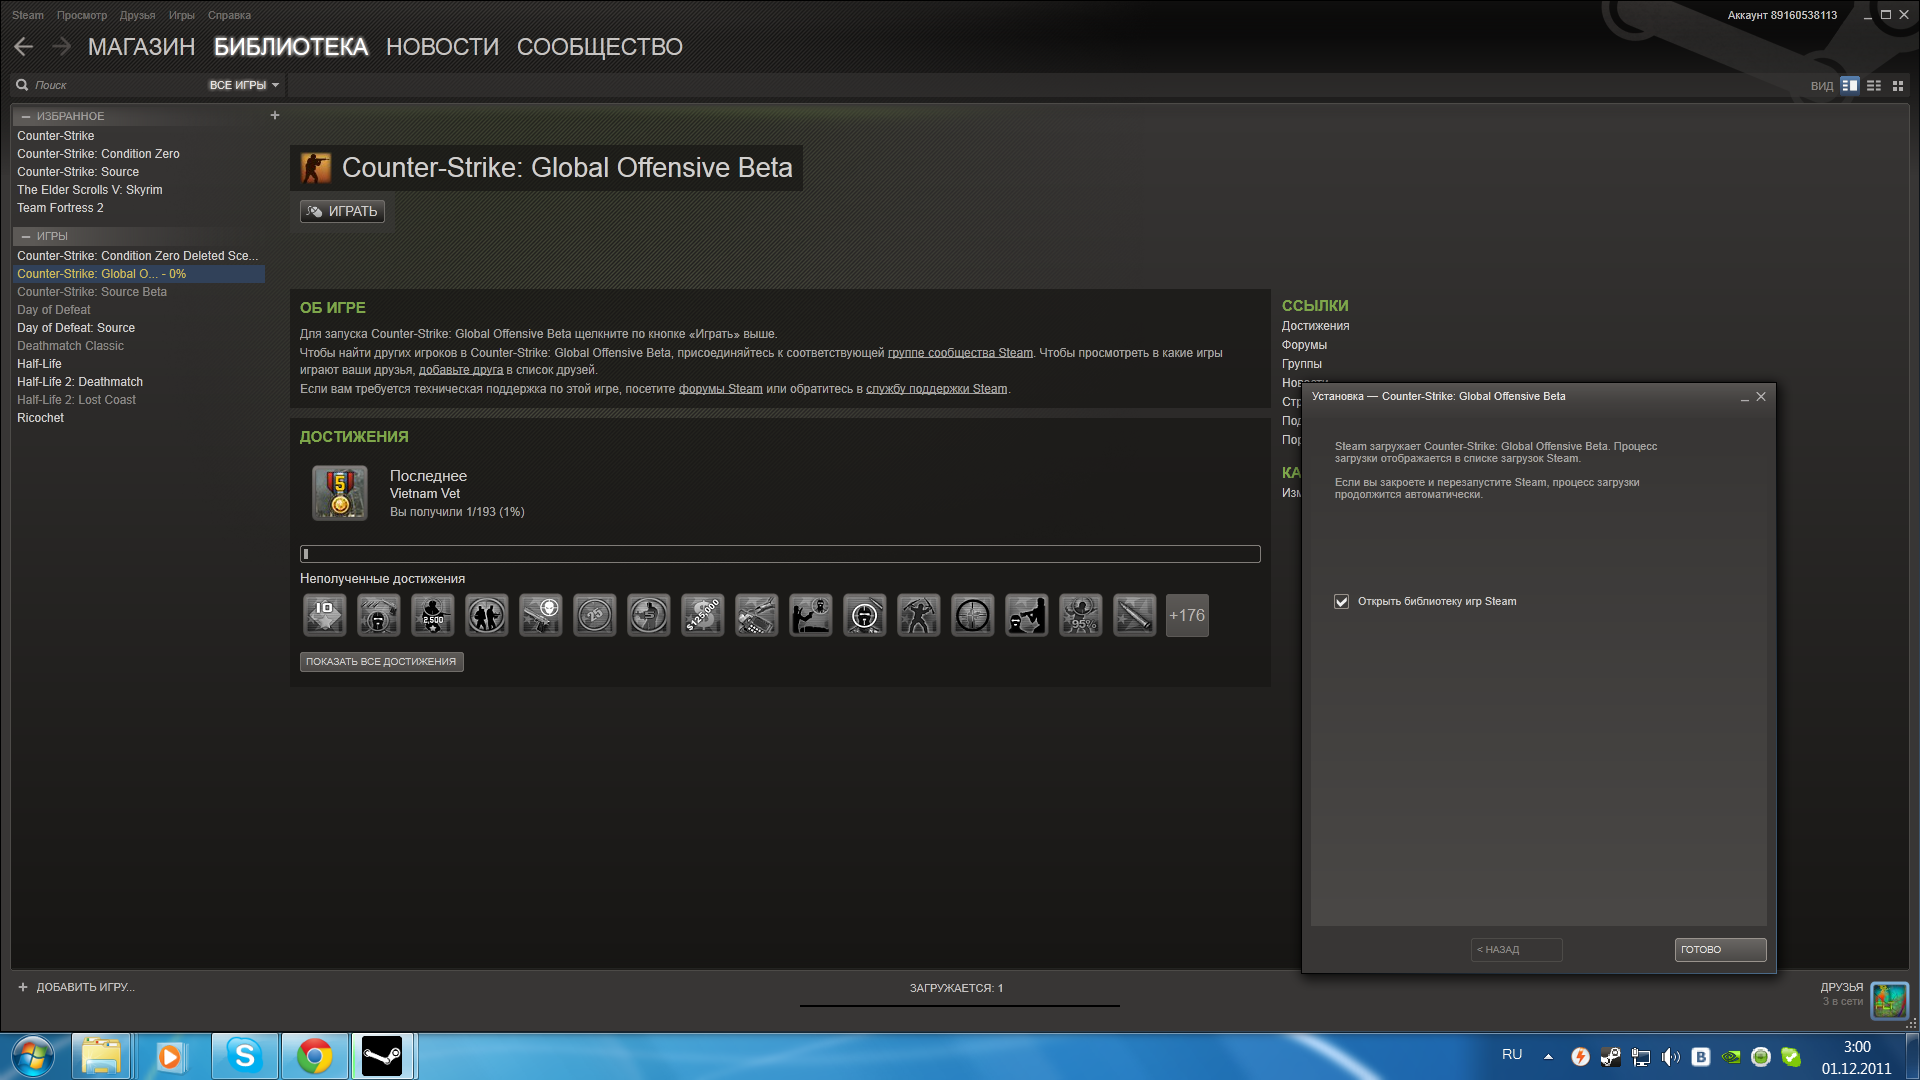1920x1080 pixels.
Task: Click the ГОТОВО button in the install dialog
Action: coord(1720,950)
